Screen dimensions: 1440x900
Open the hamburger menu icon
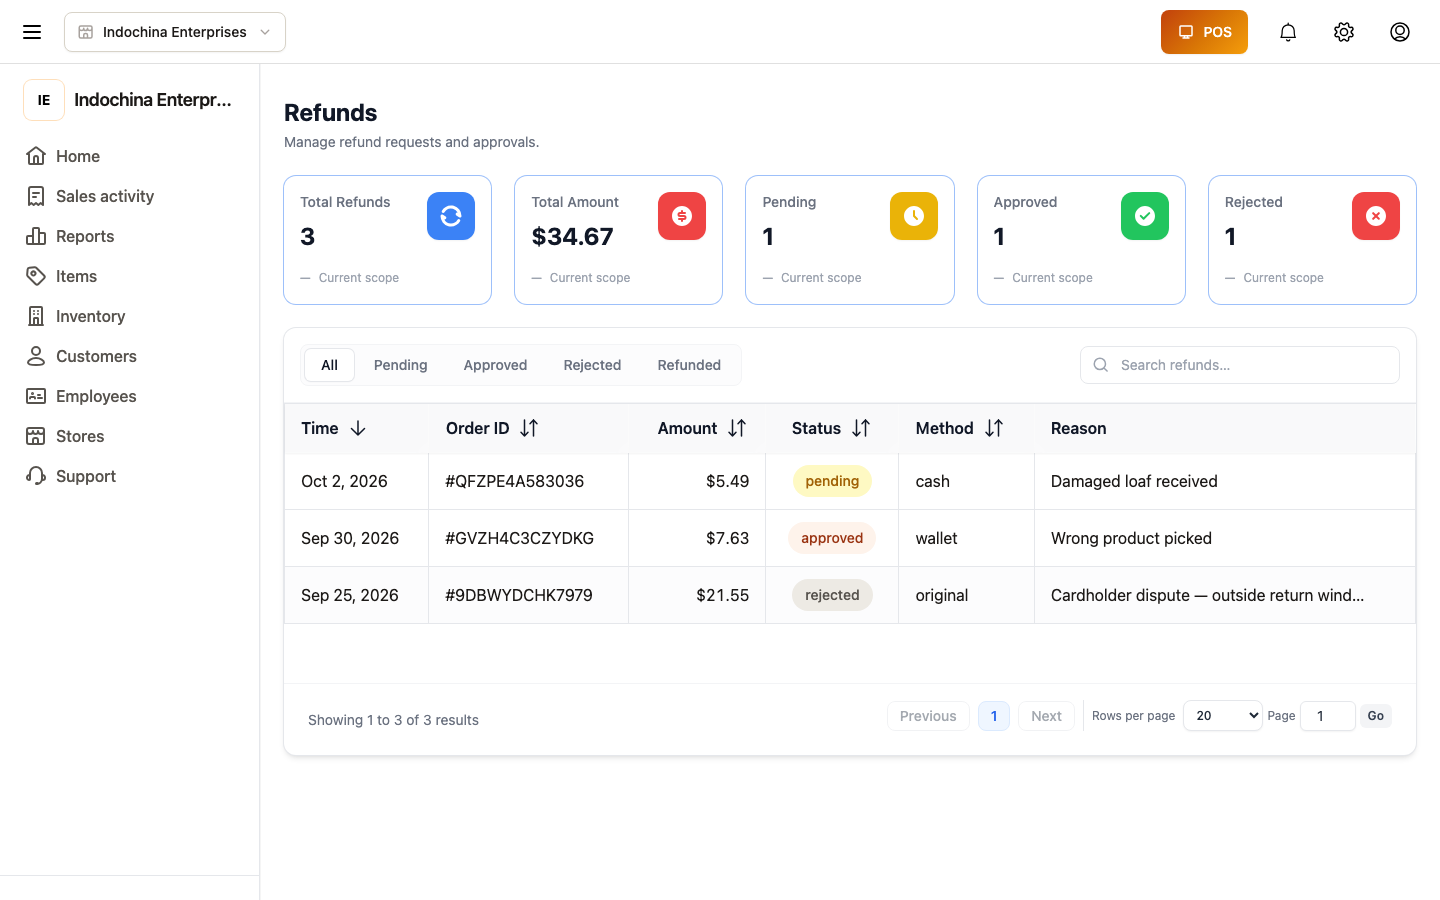pos(32,32)
